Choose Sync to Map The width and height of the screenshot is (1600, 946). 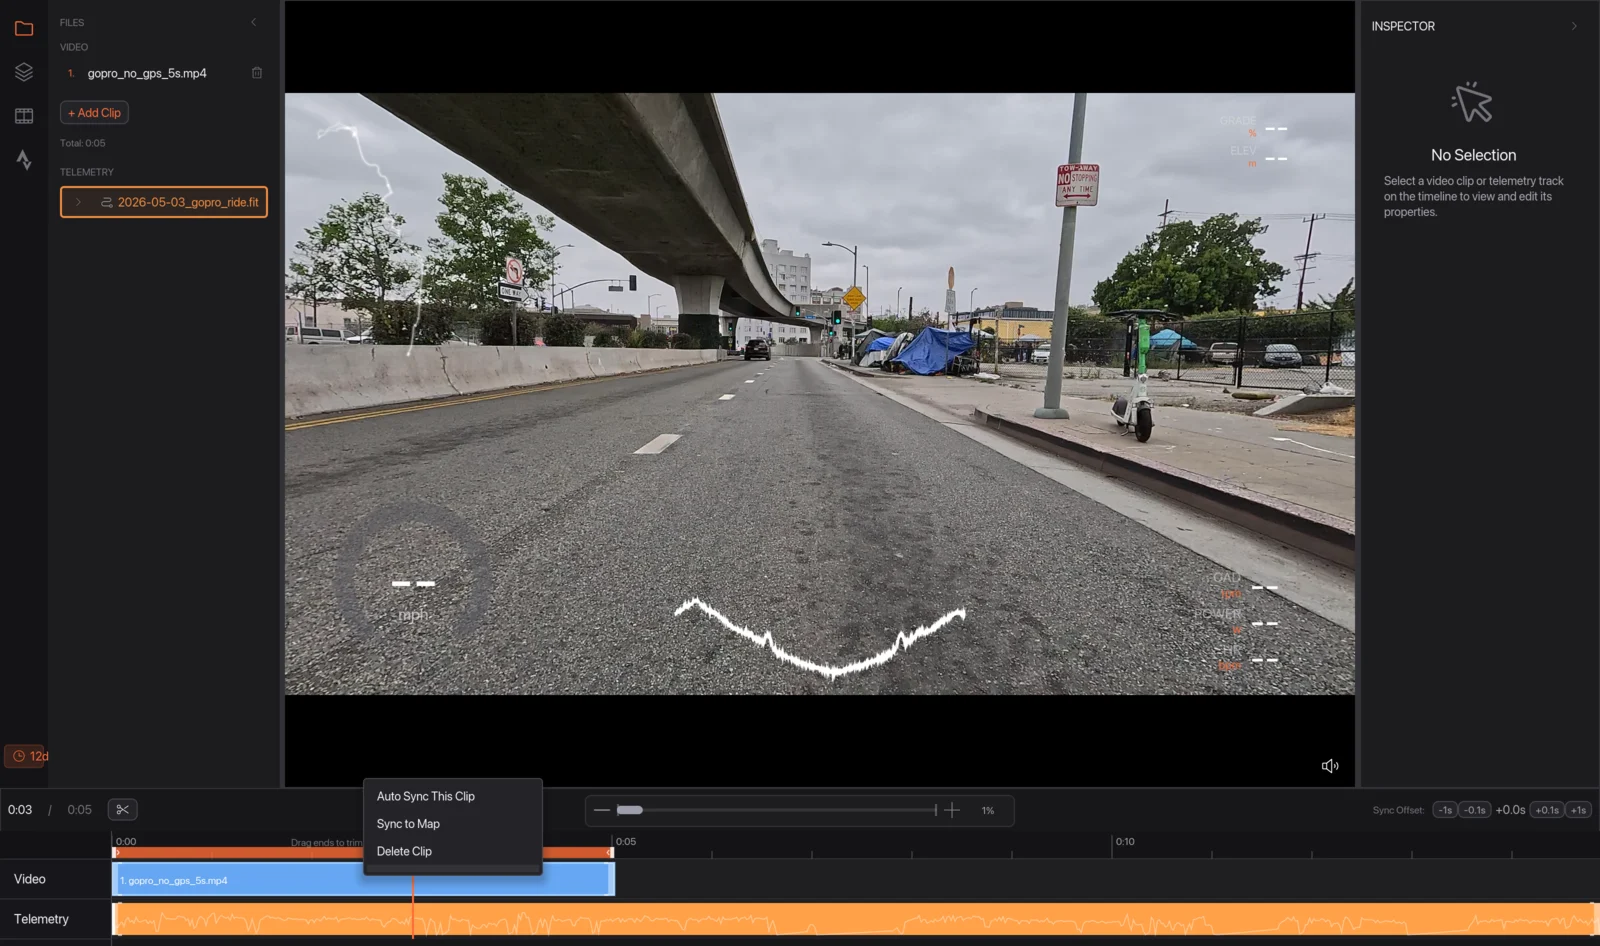point(408,824)
